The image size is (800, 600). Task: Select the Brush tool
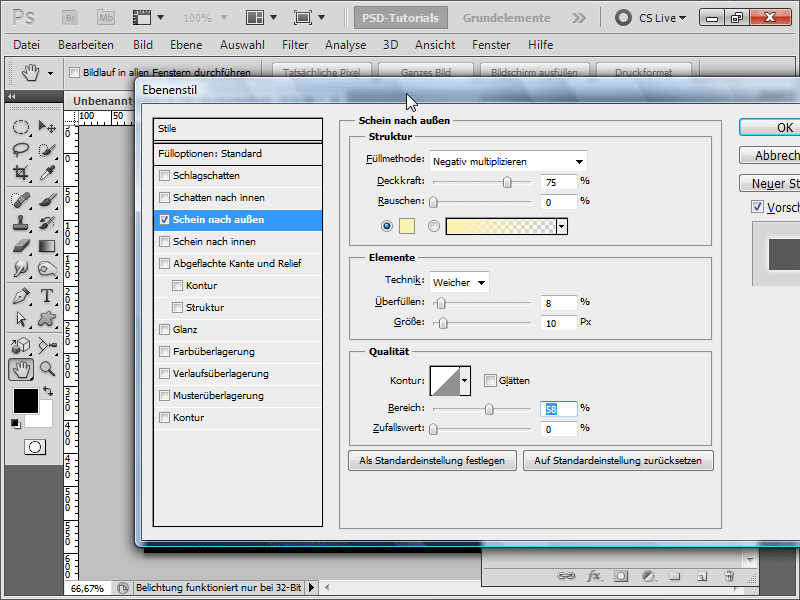tap(47, 199)
